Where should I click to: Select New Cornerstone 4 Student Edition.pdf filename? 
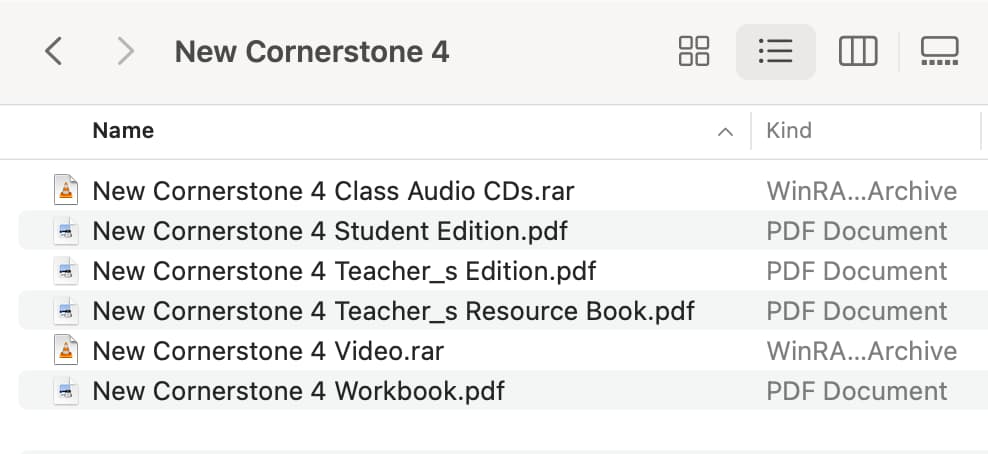330,232
